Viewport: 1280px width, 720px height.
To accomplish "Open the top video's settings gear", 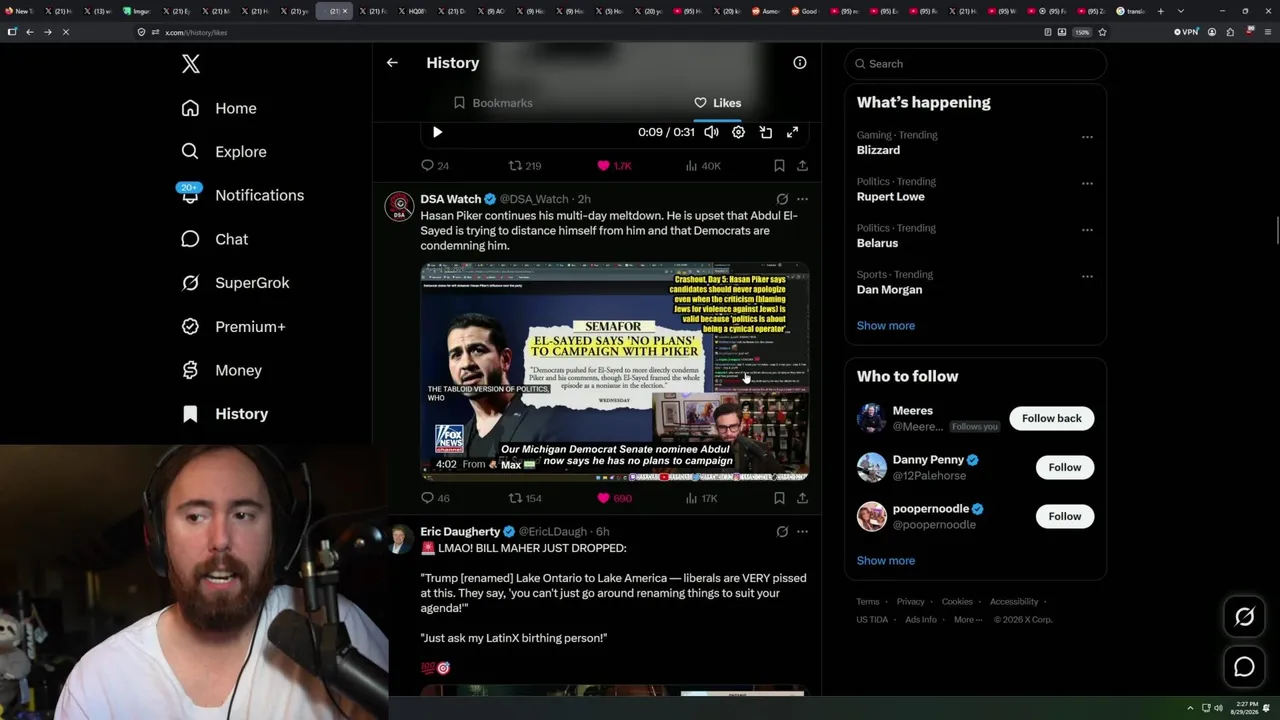I will coord(738,132).
